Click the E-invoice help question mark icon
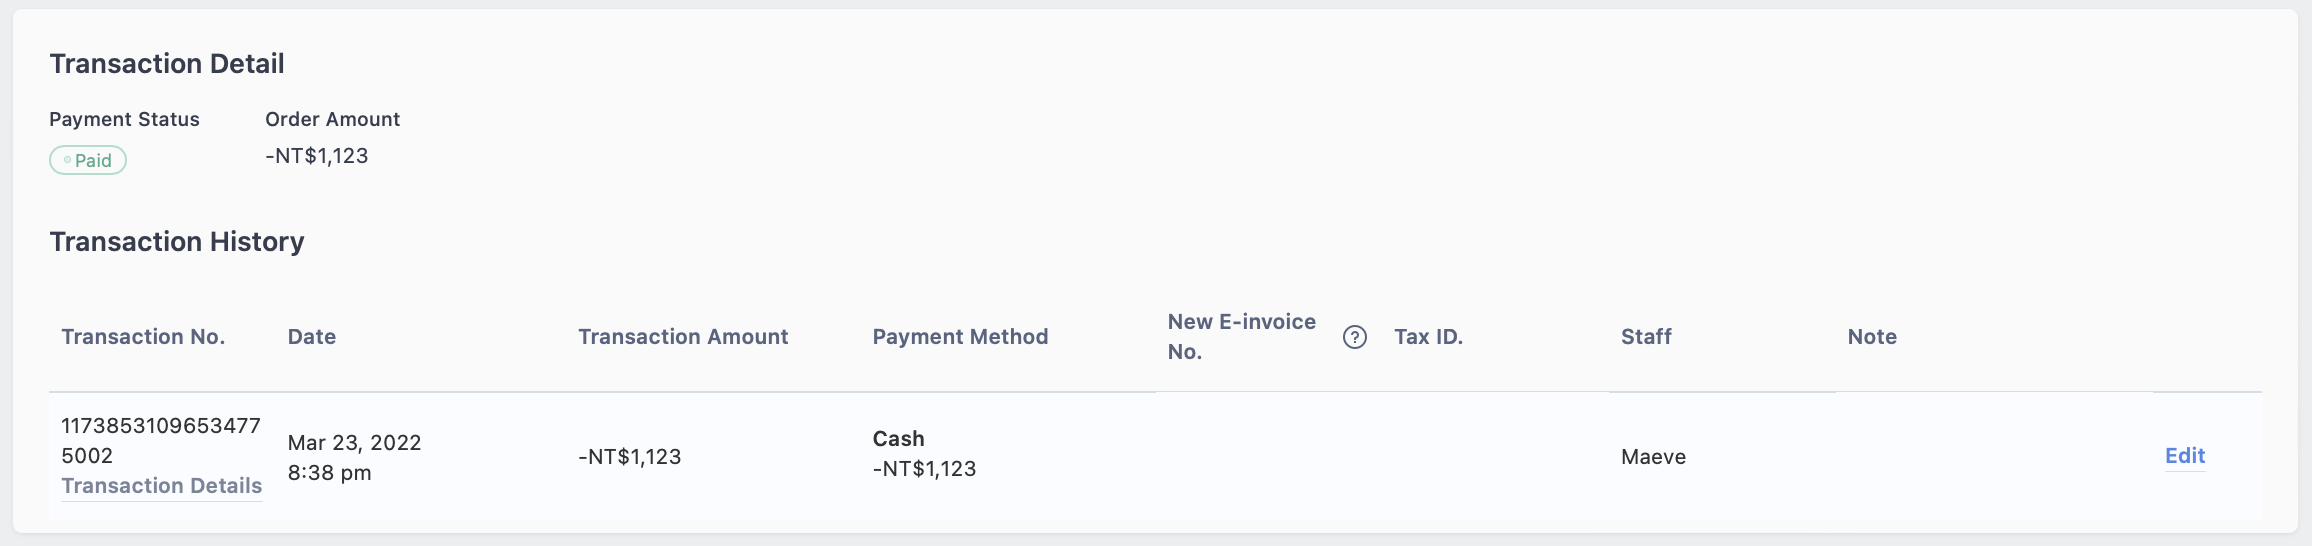2312x546 pixels. (x=1355, y=337)
